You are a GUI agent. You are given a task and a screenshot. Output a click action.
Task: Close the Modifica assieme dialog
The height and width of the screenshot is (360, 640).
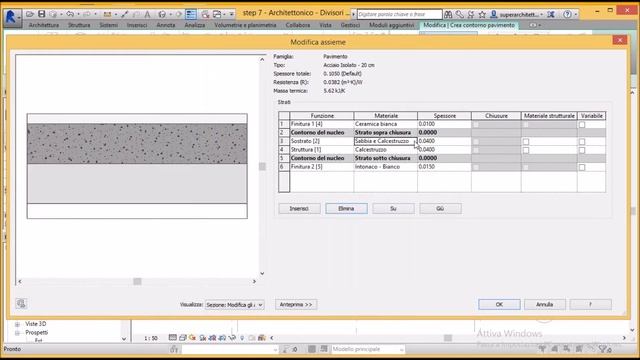point(620,40)
